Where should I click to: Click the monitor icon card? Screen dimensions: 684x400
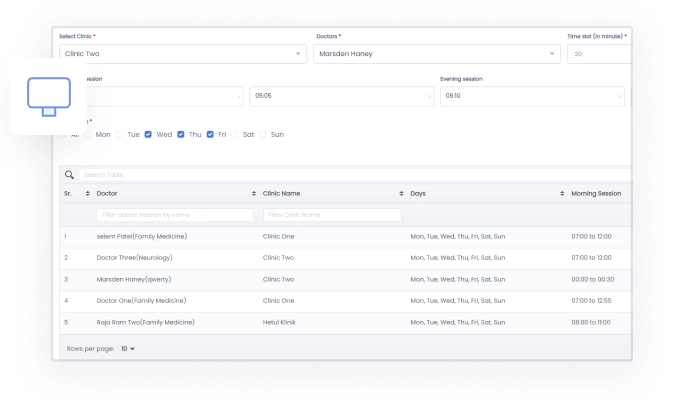48,96
